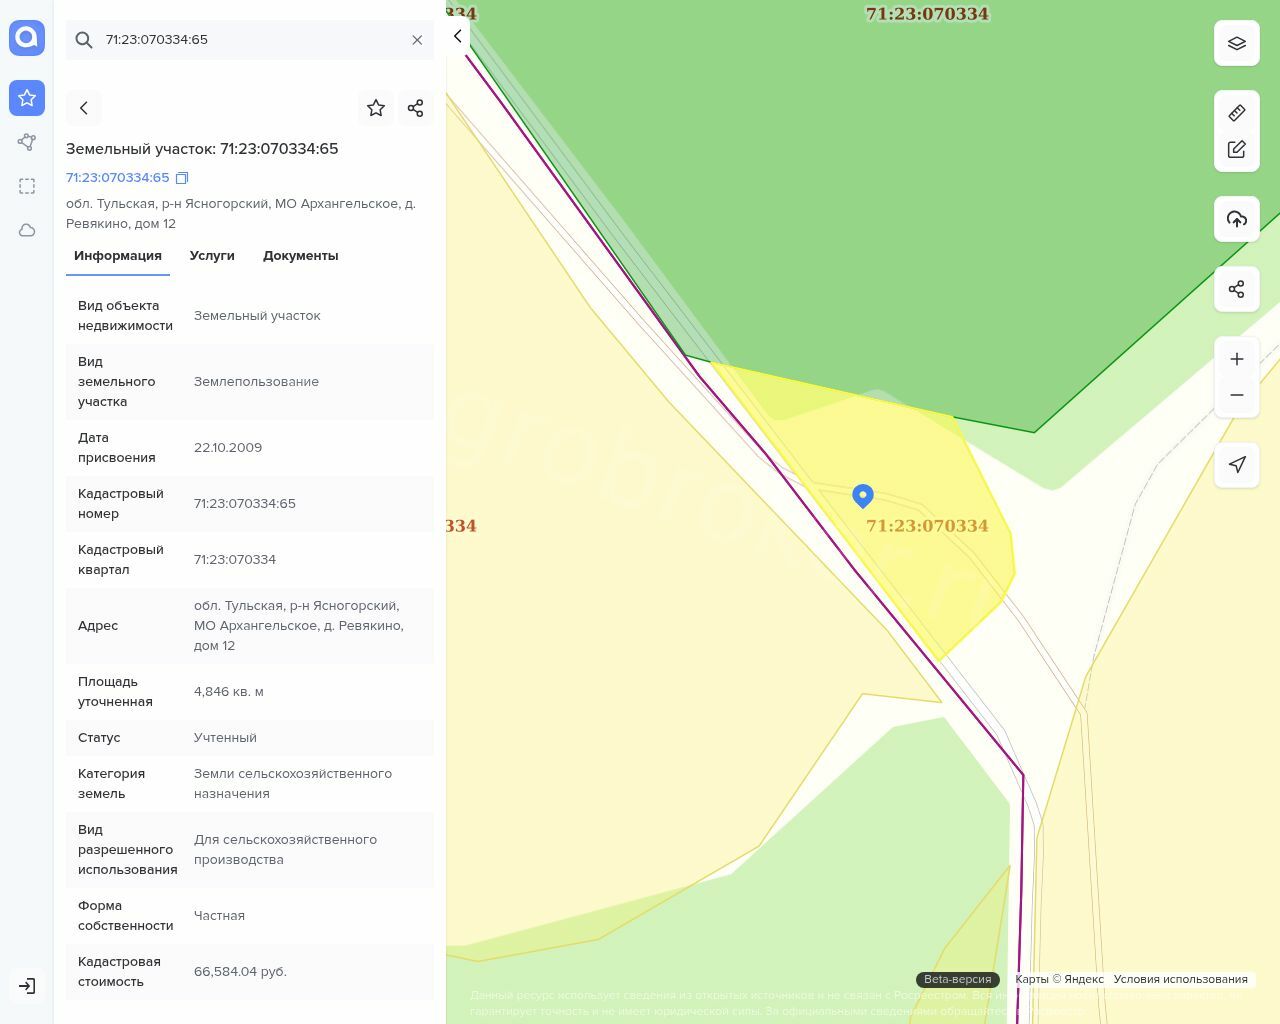1280x1024 pixels.
Task: Add parcel to favorites with star
Action: [376, 108]
